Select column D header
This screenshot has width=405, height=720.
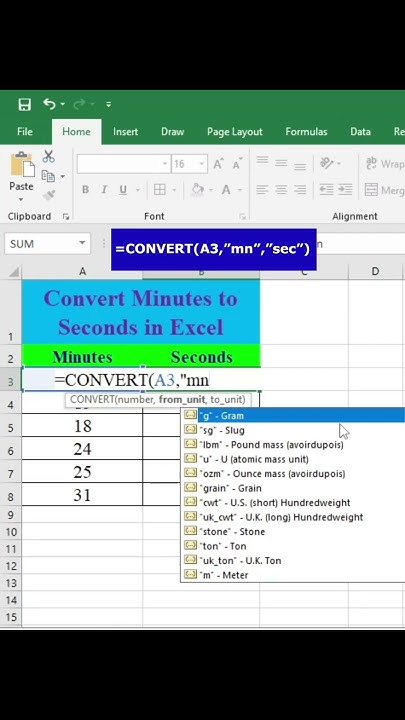[375, 271]
